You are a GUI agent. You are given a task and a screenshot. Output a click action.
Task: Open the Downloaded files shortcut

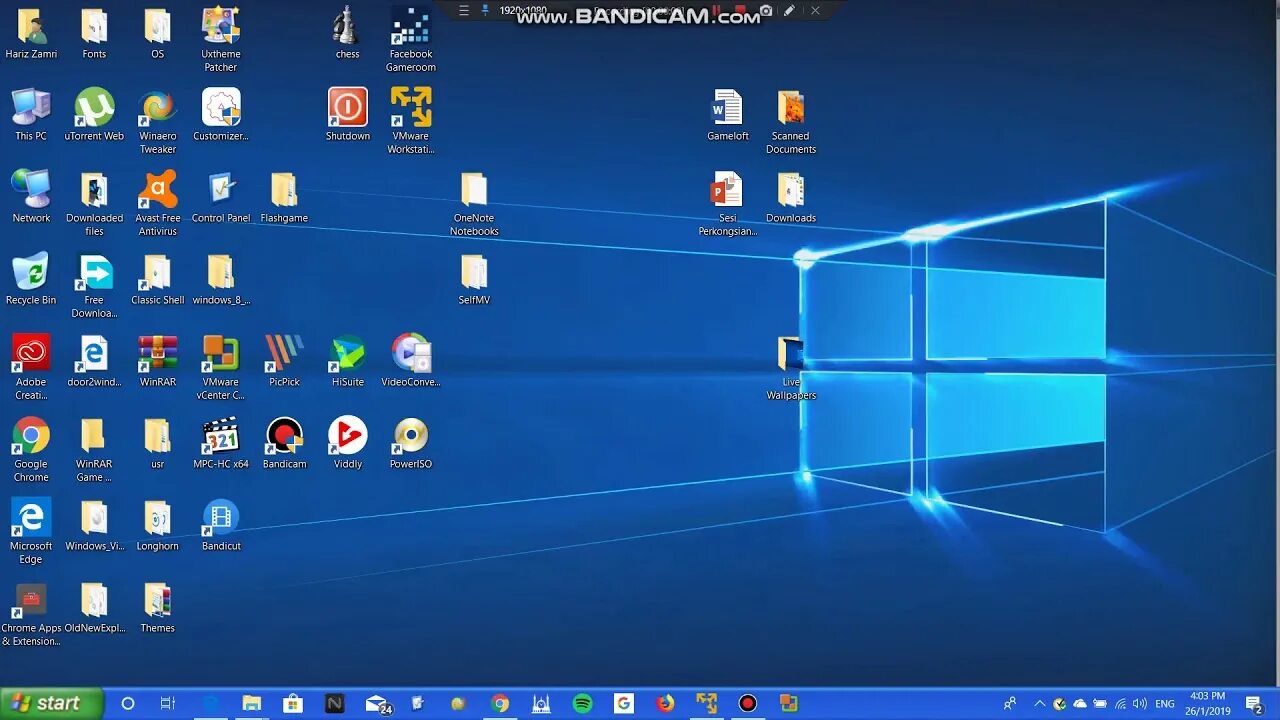94,205
